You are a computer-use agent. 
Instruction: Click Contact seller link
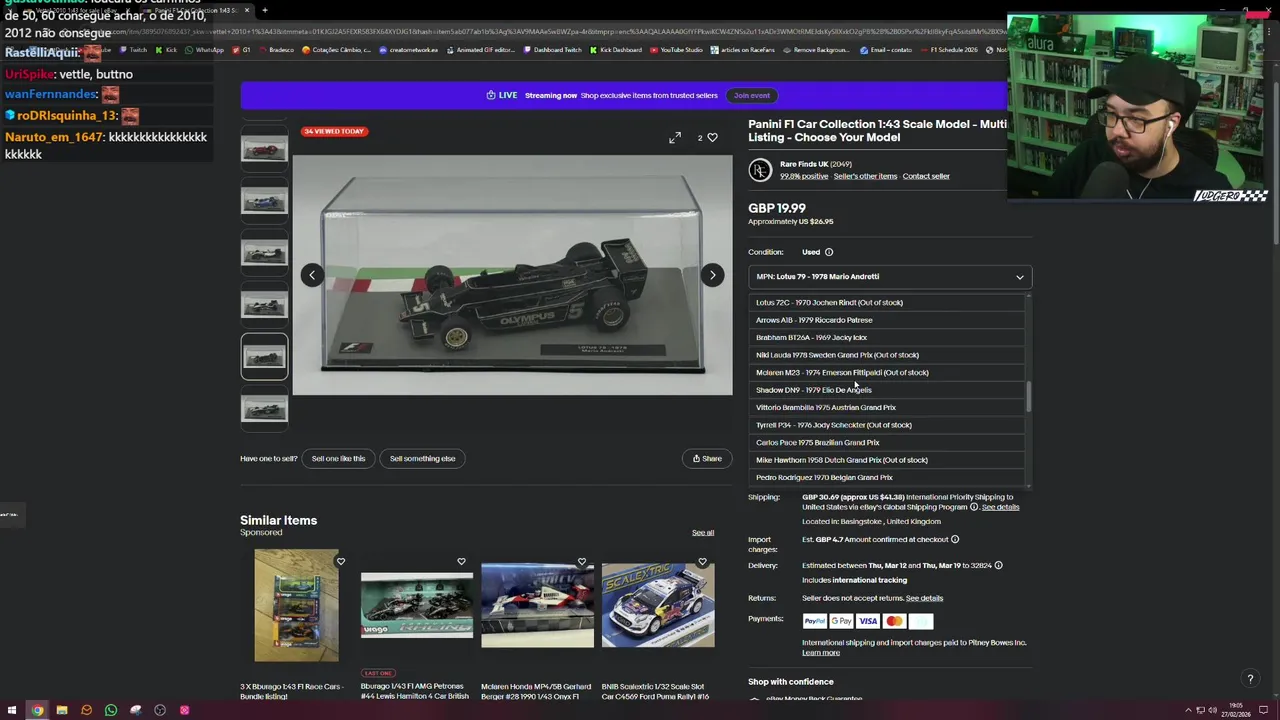tap(926, 177)
